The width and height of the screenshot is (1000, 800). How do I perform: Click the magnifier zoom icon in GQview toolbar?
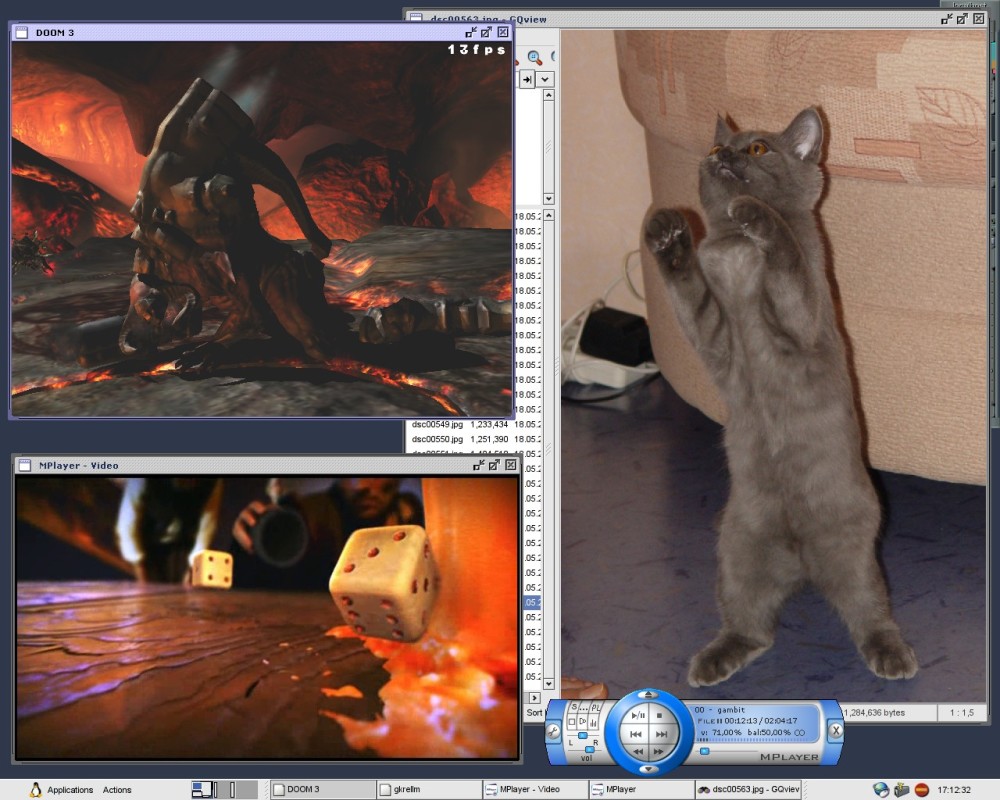534,58
